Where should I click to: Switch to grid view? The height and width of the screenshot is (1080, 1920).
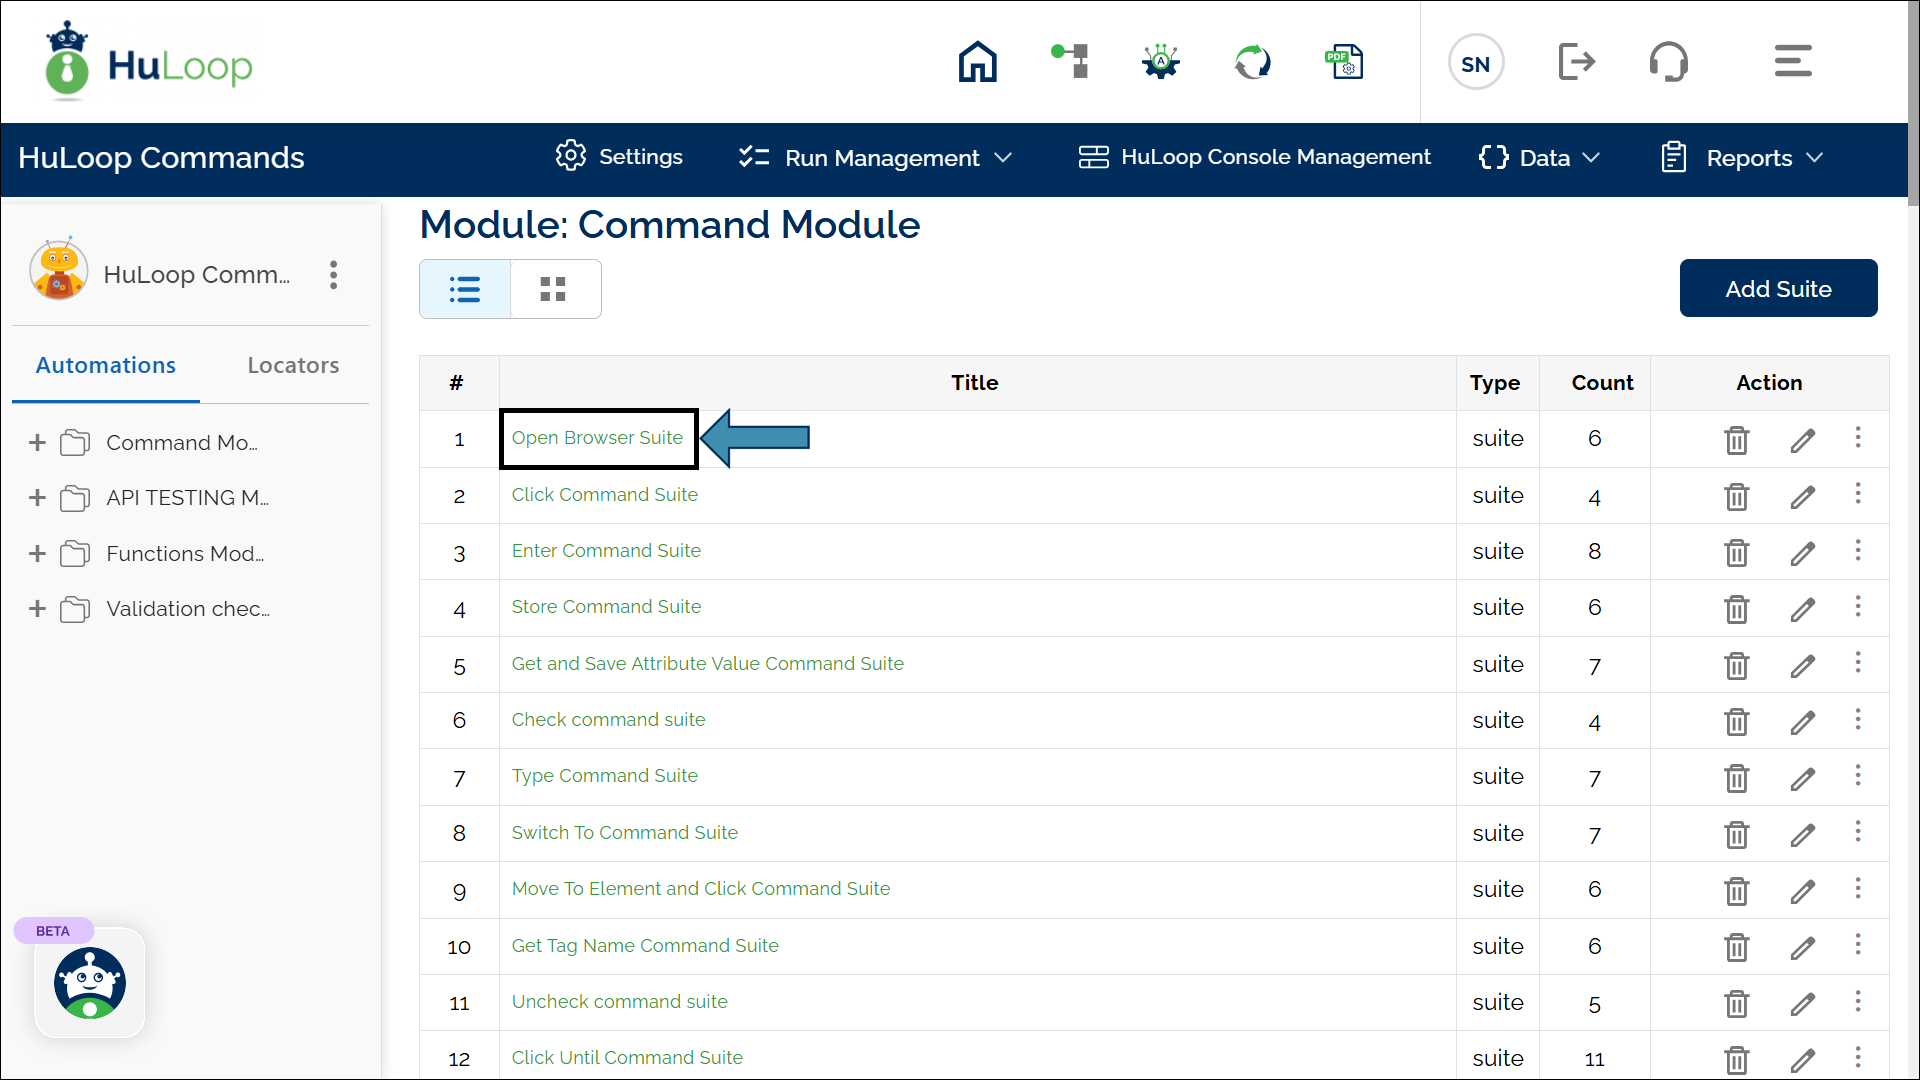[553, 289]
